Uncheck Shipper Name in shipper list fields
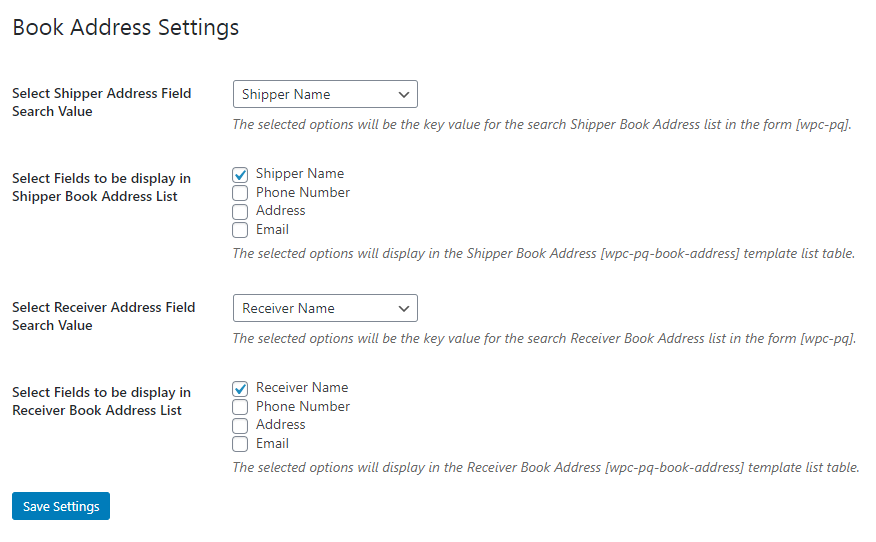 (240, 175)
